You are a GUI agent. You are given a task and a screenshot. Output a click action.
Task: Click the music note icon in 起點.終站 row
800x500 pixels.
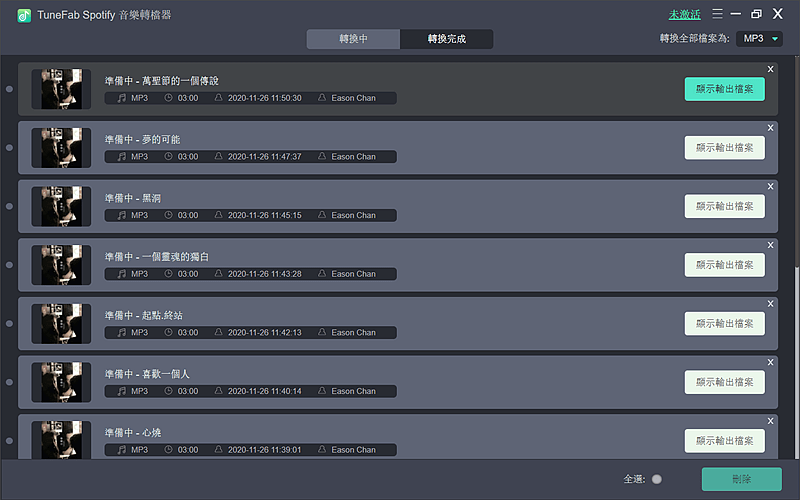point(121,332)
